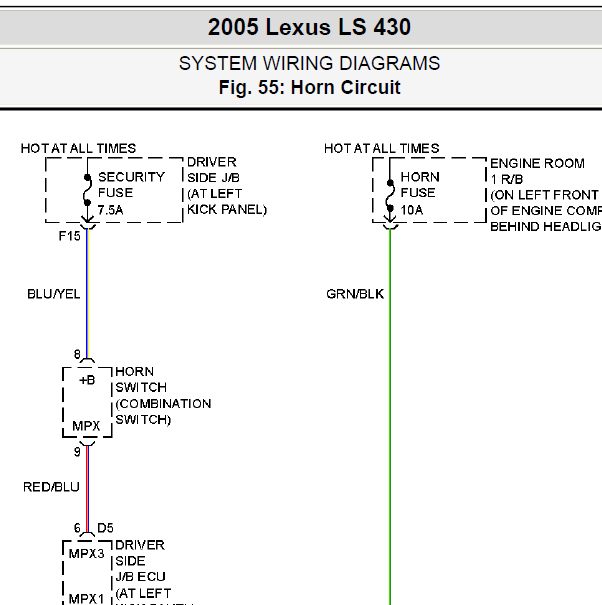Click the 'ENGINE ROOM 1 R/B' label
This screenshot has height=605, width=602.
(x=537, y=171)
